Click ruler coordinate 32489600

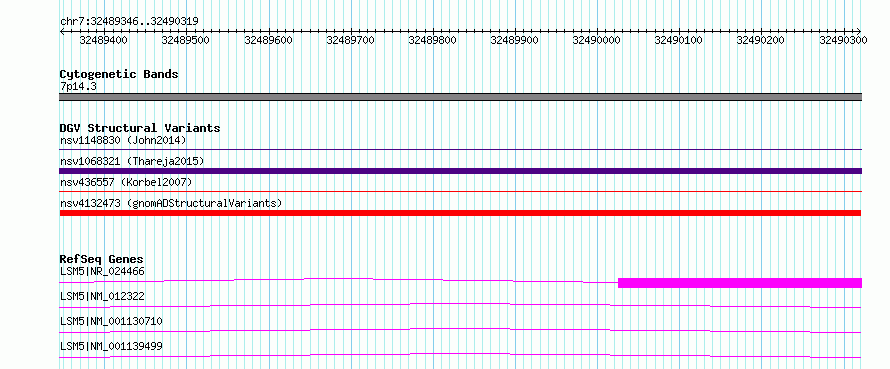pos(268,40)
